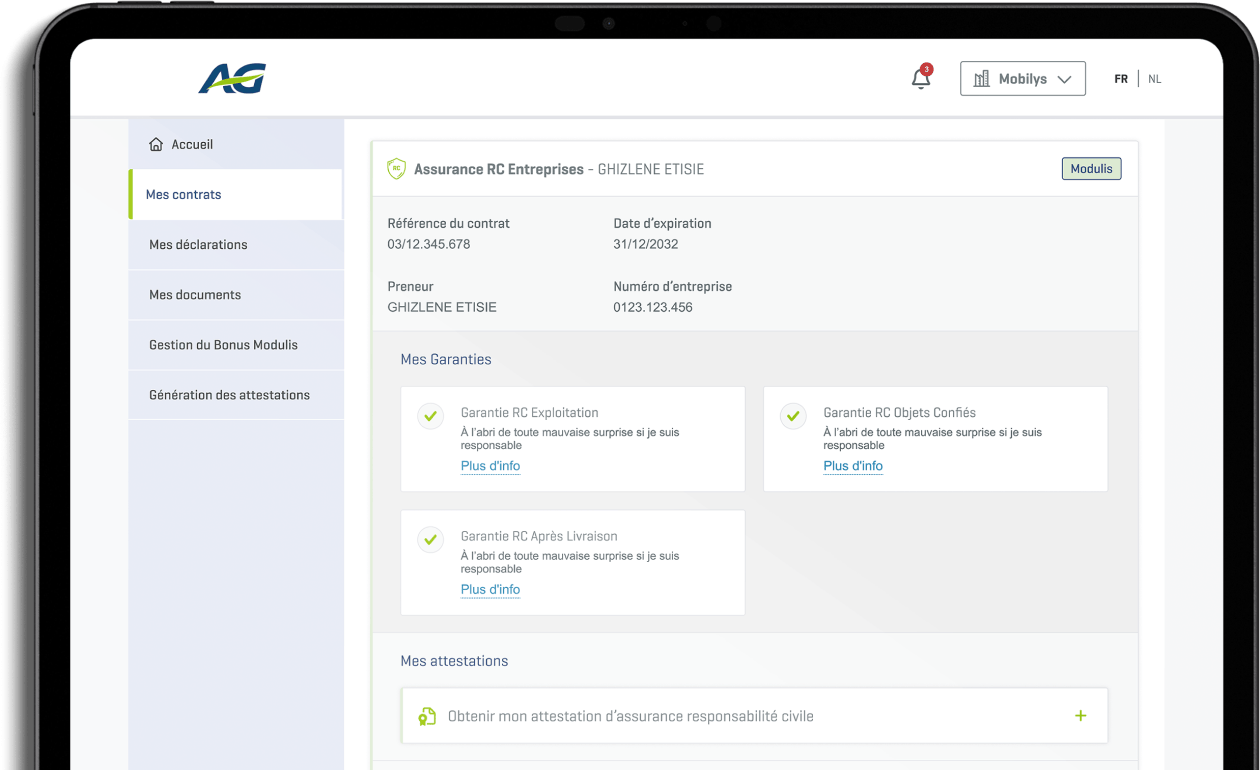Open Mes documents in sidebar
Screen dimensions: 1260x770
[236, 295]
